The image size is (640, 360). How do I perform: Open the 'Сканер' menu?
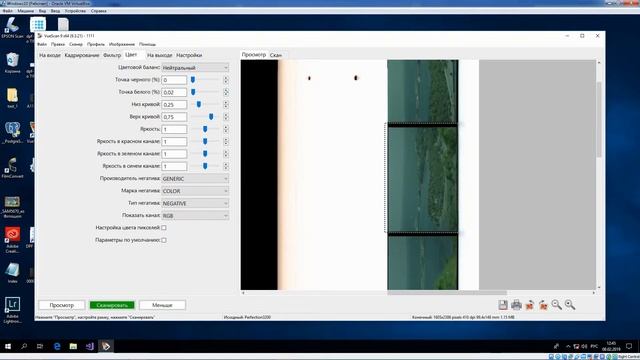76,44
